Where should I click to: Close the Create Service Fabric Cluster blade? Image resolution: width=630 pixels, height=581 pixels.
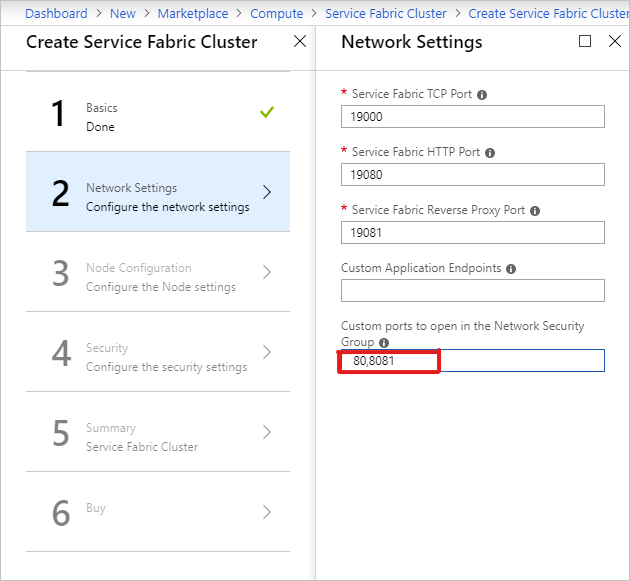pyautogui.click(x=300, y=41)
